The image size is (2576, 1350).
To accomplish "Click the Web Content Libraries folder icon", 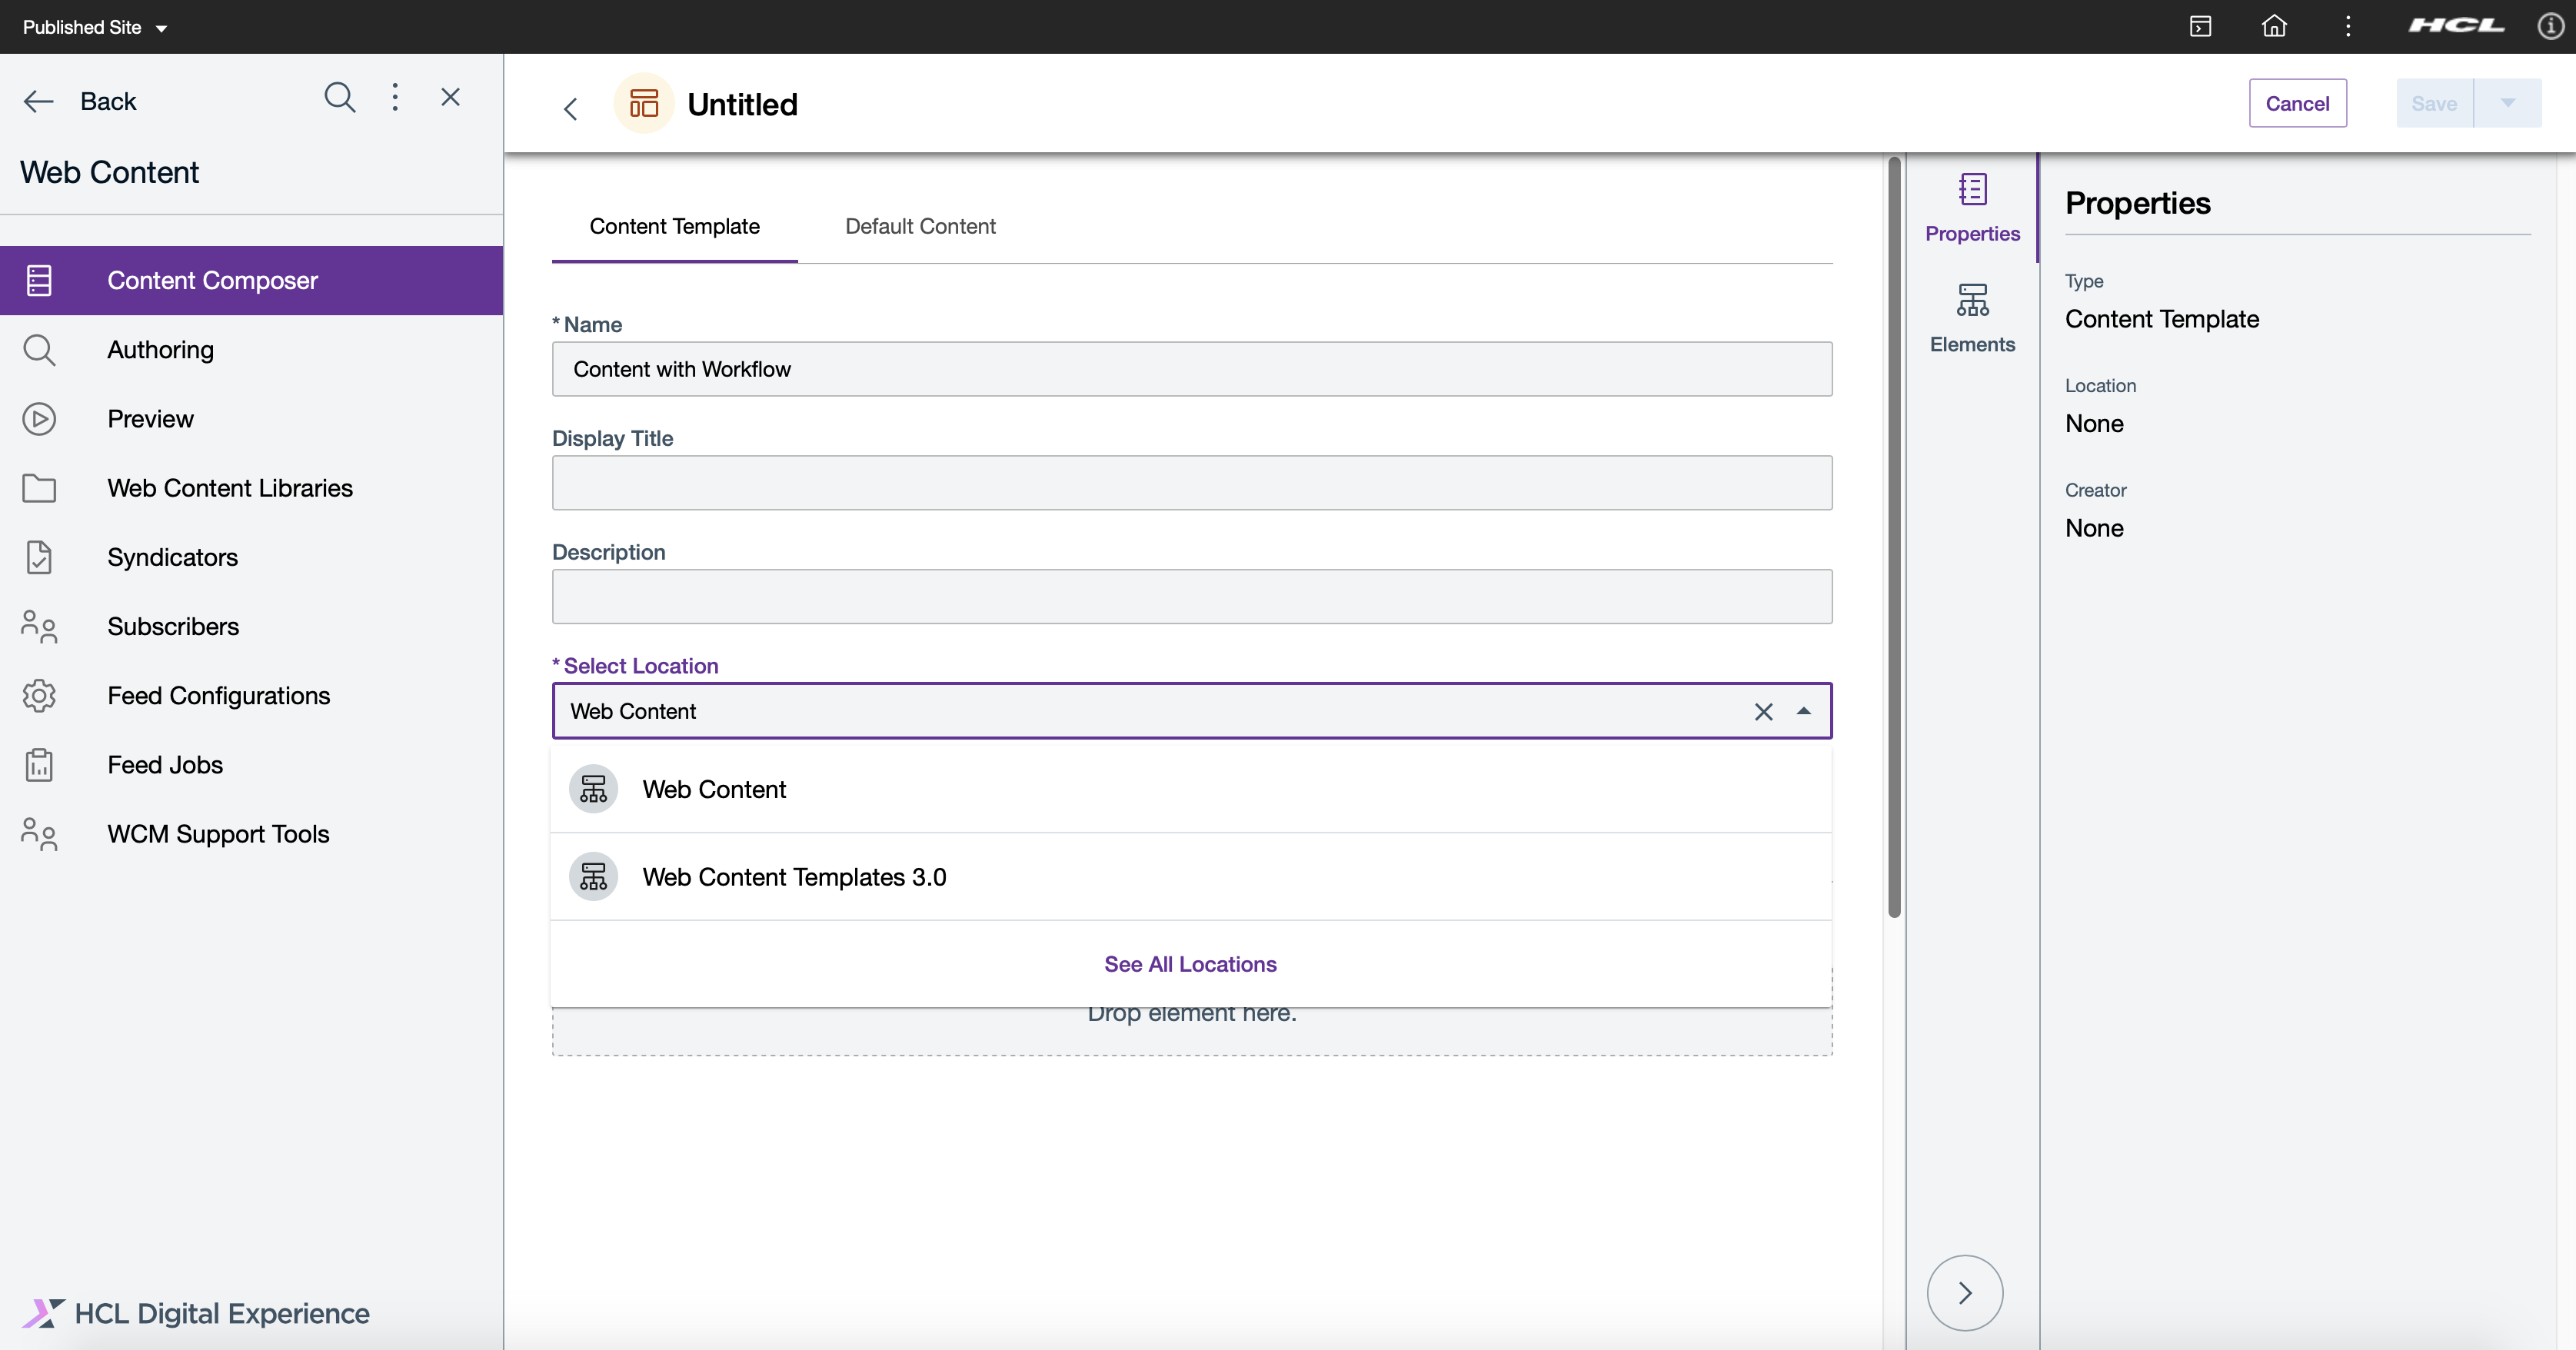I will point(39,488).
